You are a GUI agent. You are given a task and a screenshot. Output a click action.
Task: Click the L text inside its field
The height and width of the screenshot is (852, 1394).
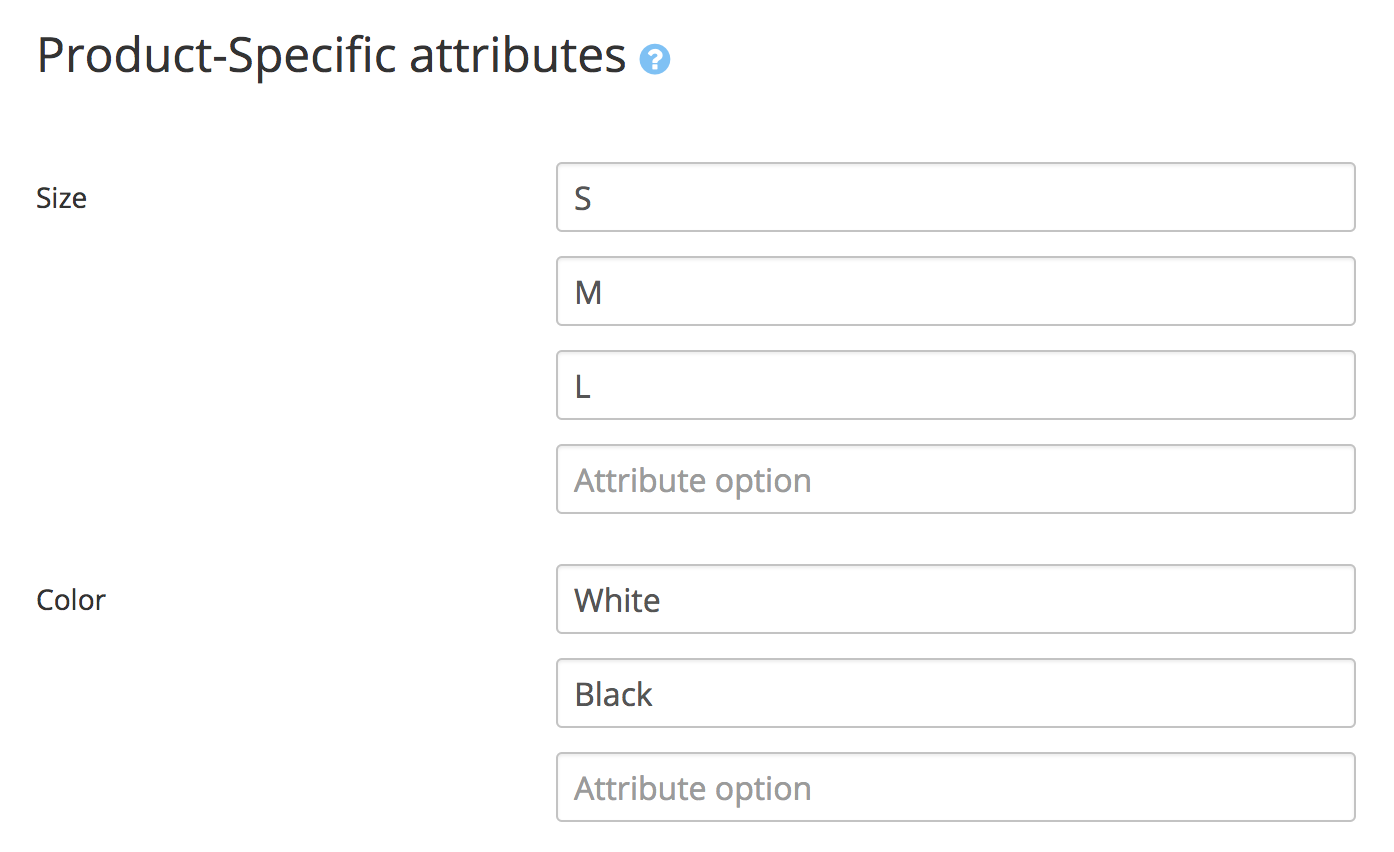[x=582, y=385]
